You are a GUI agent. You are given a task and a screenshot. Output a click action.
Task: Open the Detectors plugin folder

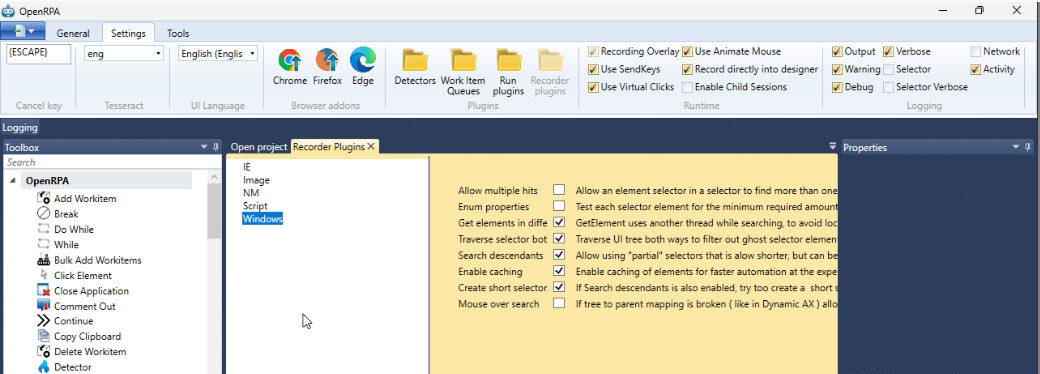(x=415, y=66)
